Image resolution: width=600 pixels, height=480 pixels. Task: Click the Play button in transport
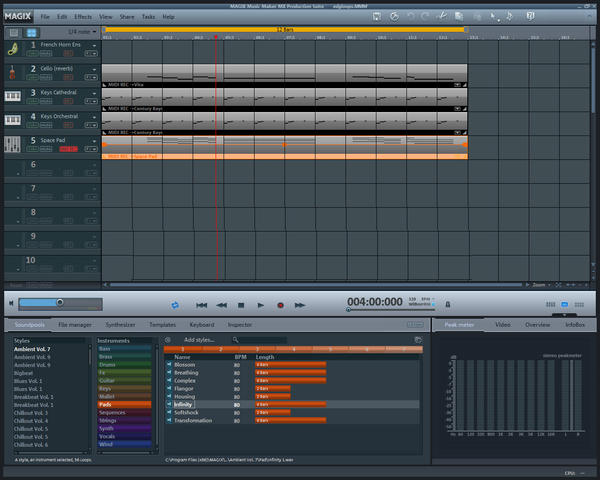tap(261, 305)
